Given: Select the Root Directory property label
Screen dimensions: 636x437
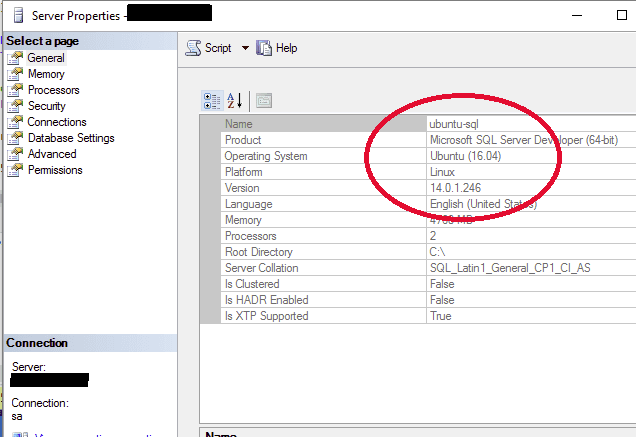Looking at the screenshot, I should pyautogui.click(x=259, y=252).
